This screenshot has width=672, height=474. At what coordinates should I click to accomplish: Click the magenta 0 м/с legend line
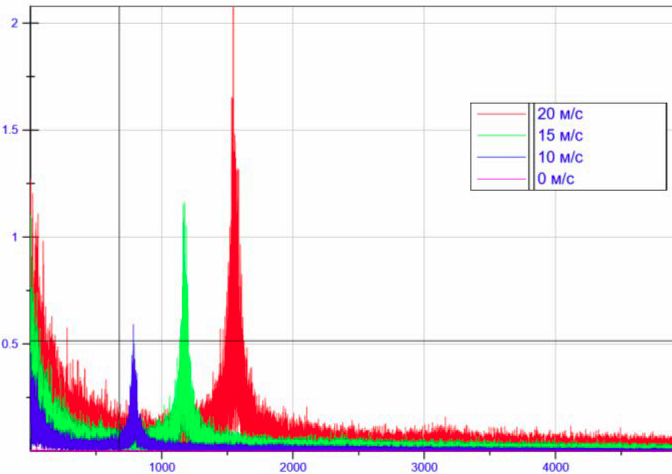[x=501, y=179]
